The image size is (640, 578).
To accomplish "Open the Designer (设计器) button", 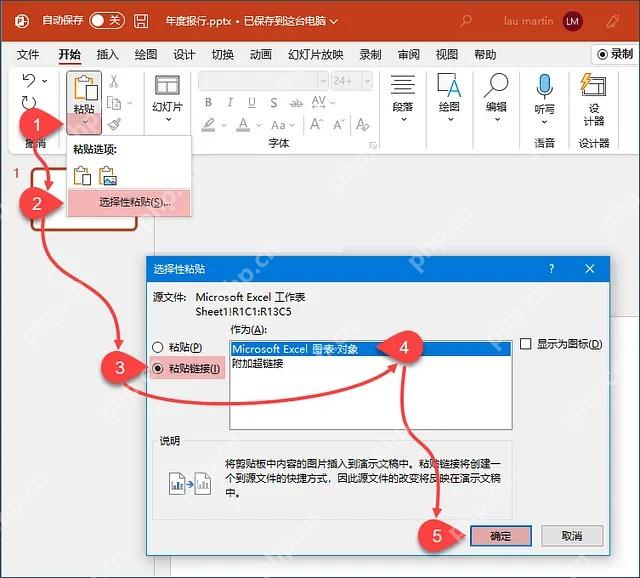I will pos(593,100).
